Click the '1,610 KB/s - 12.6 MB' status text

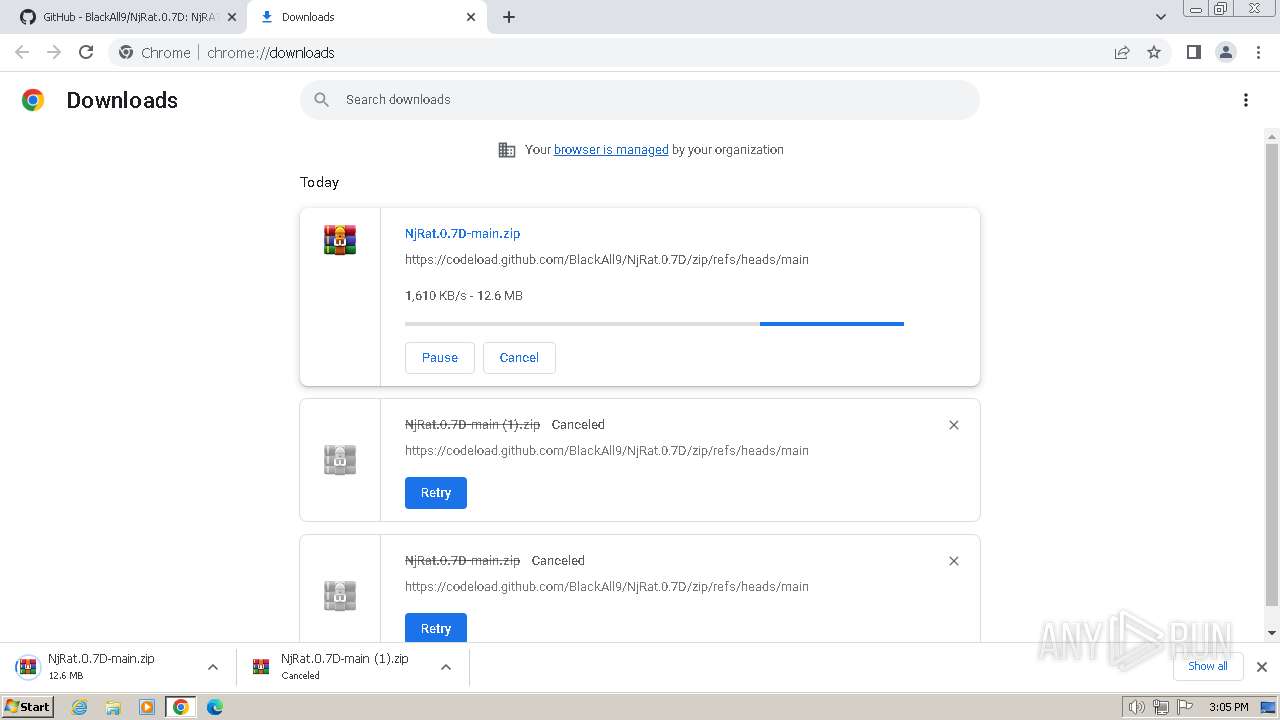pos(464,296)
